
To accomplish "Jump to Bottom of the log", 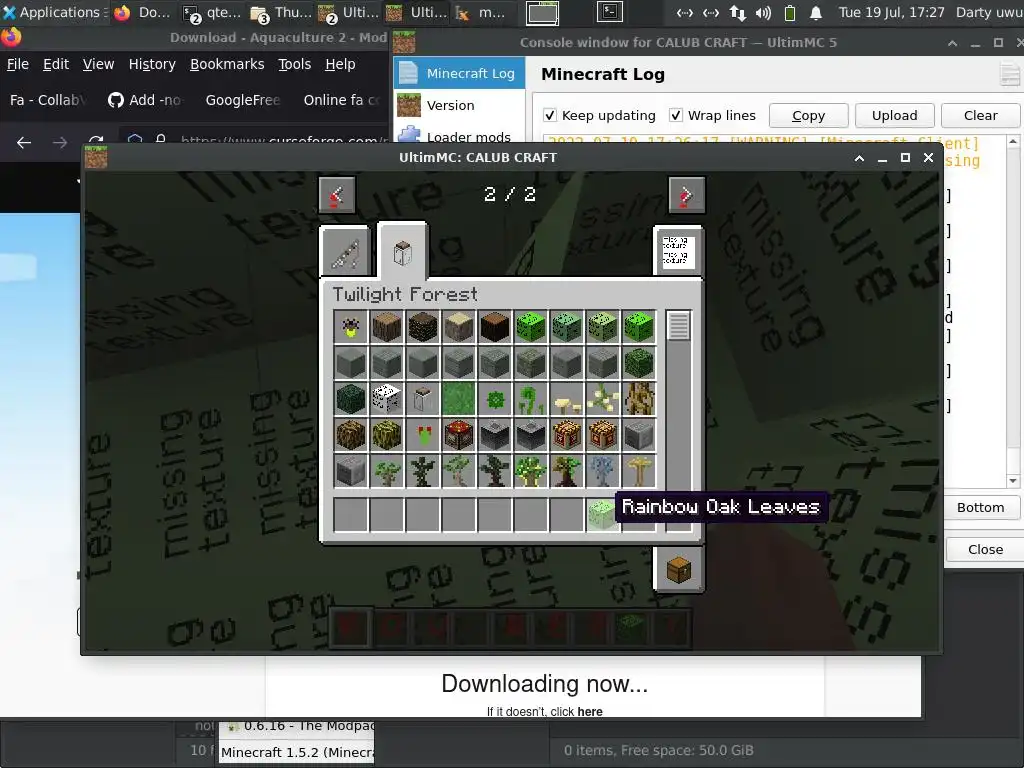I will [x=980, y=507].
